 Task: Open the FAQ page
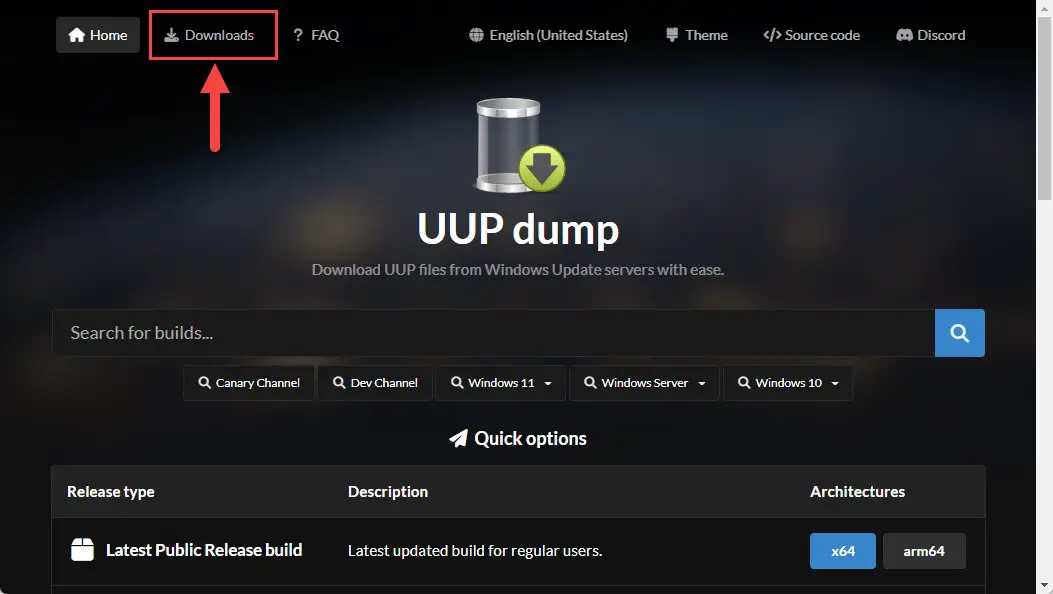[316, 35]
